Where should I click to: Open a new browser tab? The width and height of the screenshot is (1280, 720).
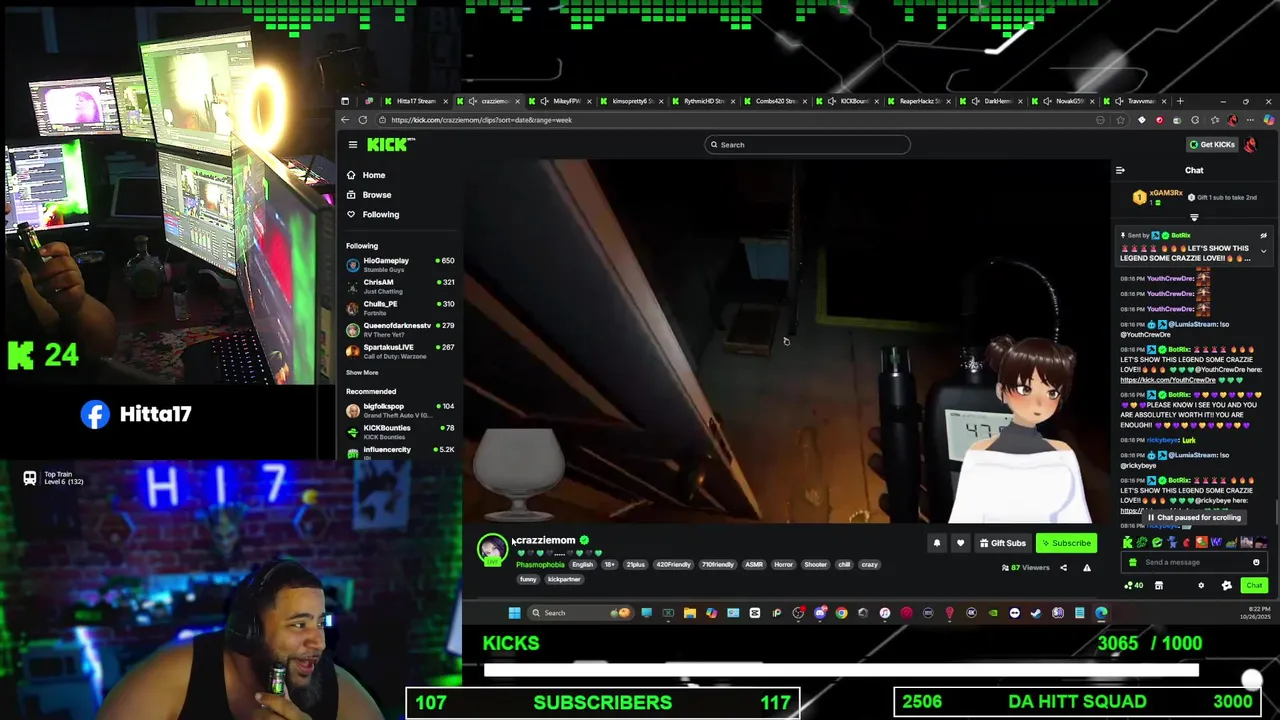tap(1180, 101)
